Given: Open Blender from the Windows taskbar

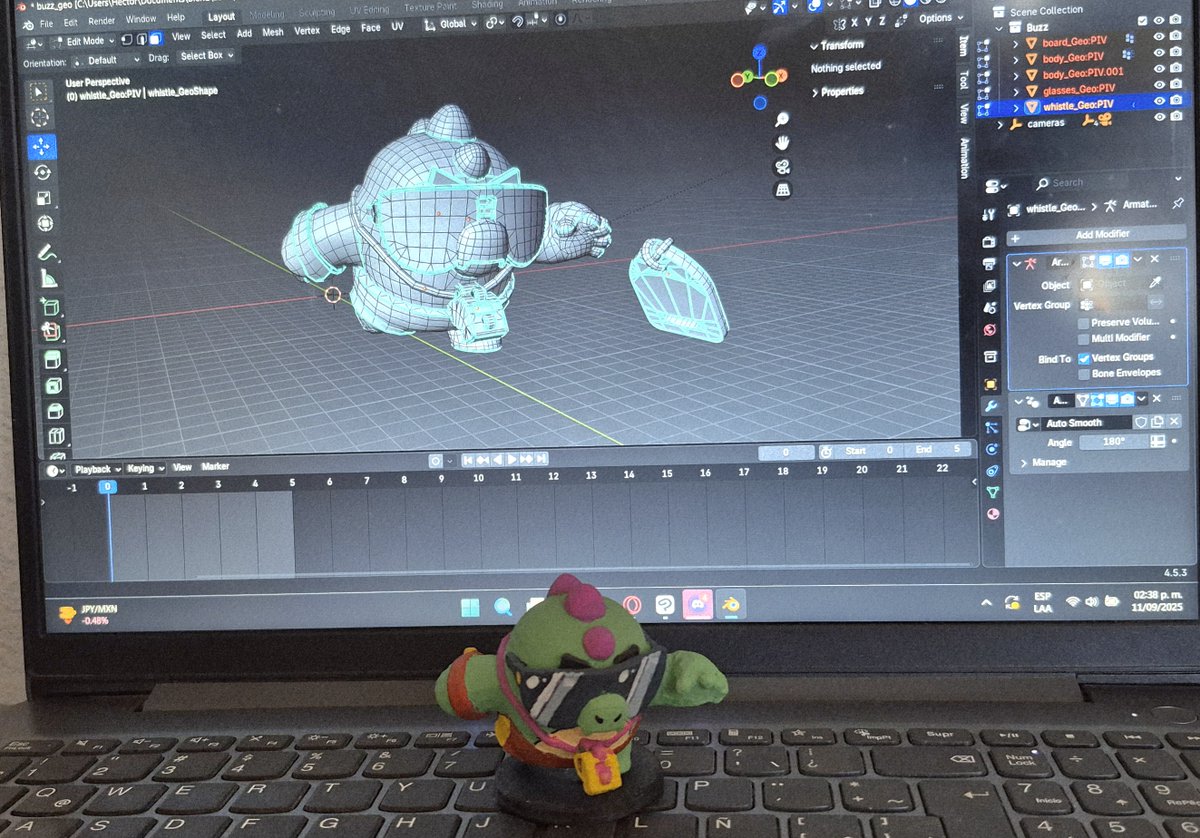Looking at the screenshot, I should (730, 604).
